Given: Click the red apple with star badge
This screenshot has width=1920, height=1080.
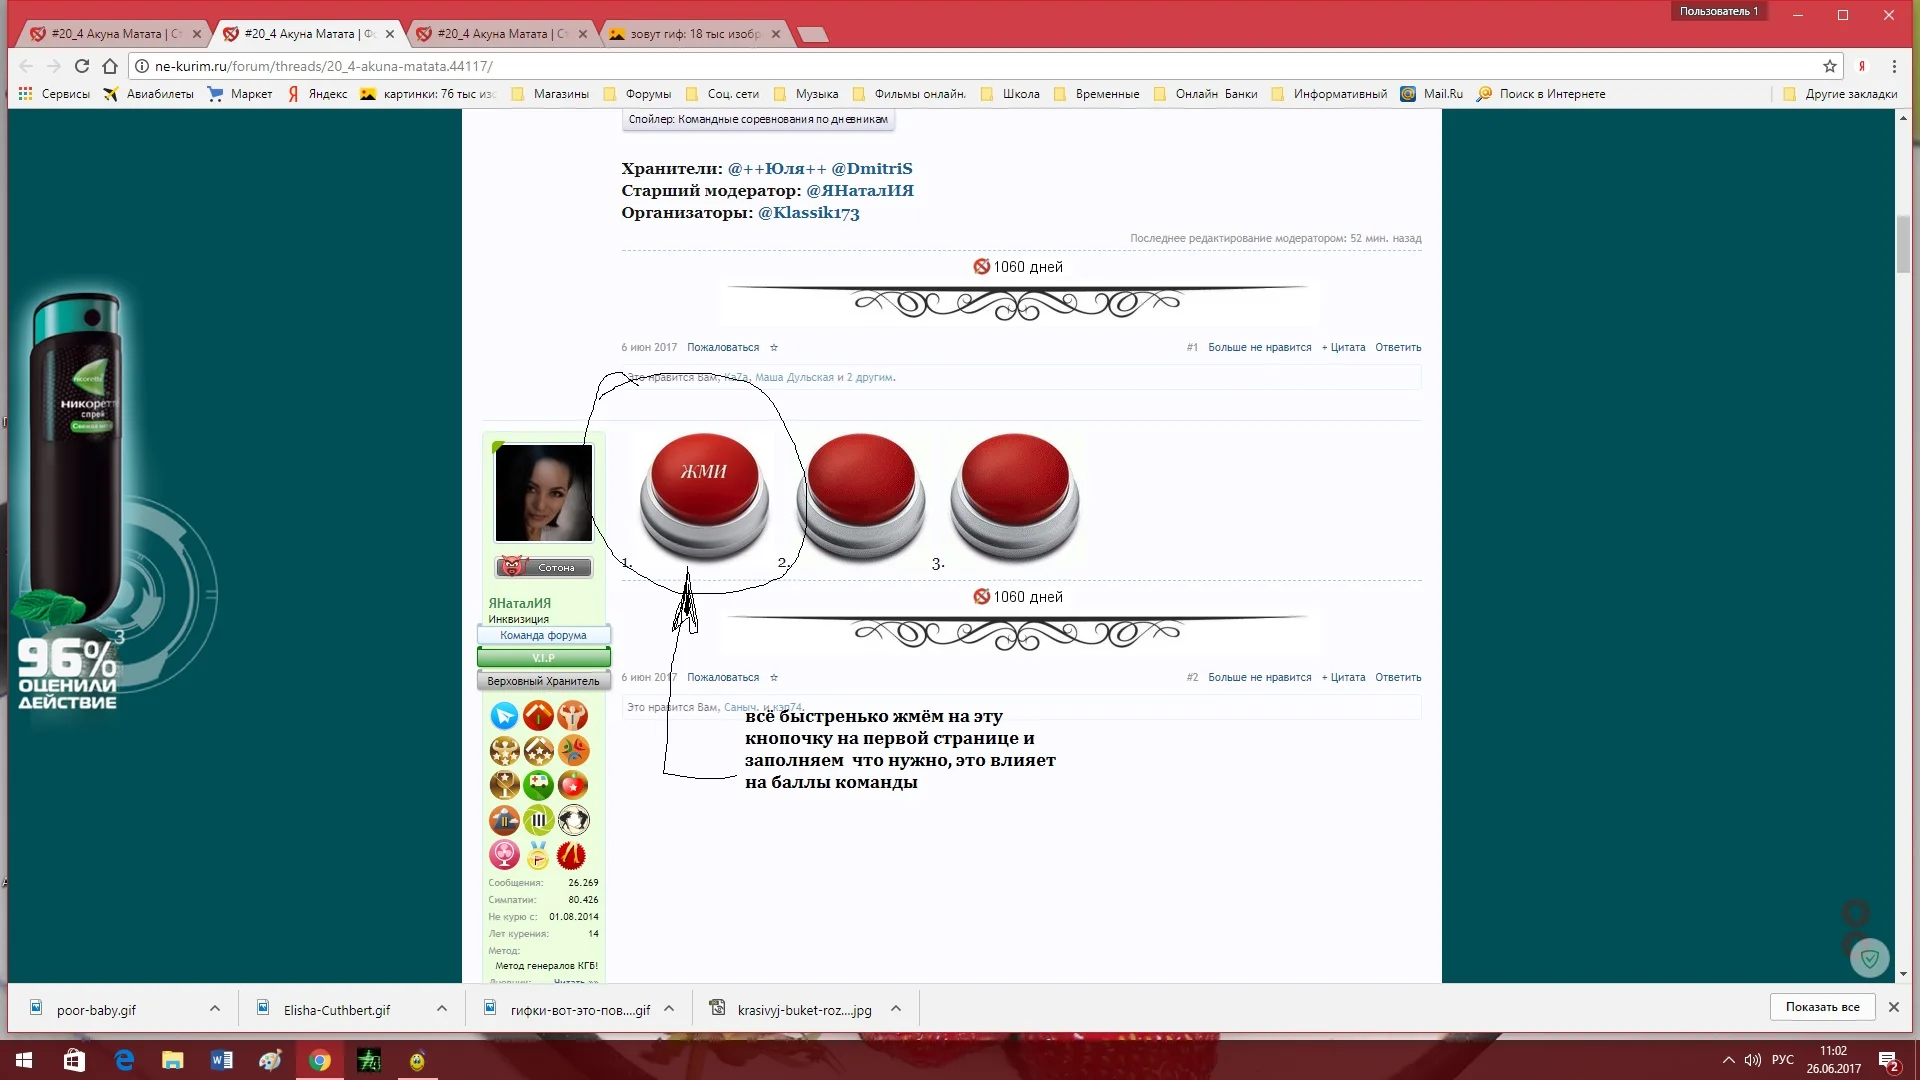Looking at the screenshot, I should [573, 784].
